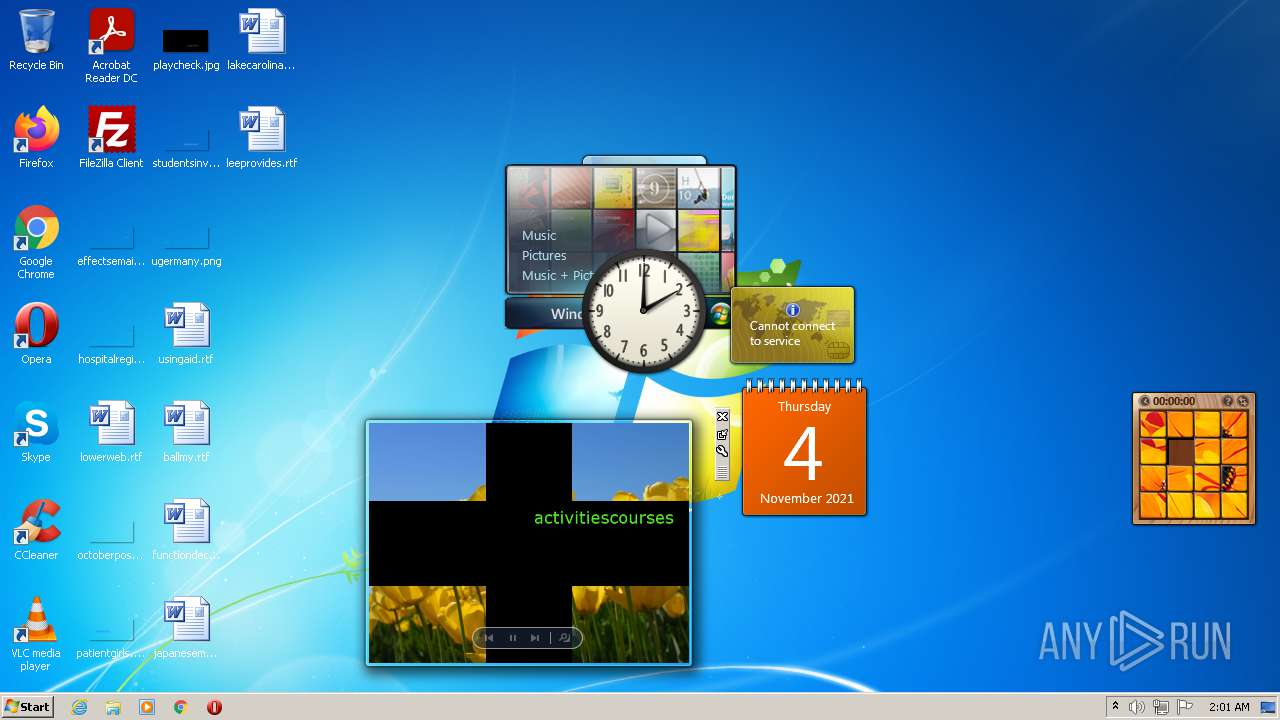Click the Windows Media Center logo orb
Image resolution: width=1280 pixels, height=720 pixels.
[720, 313]
